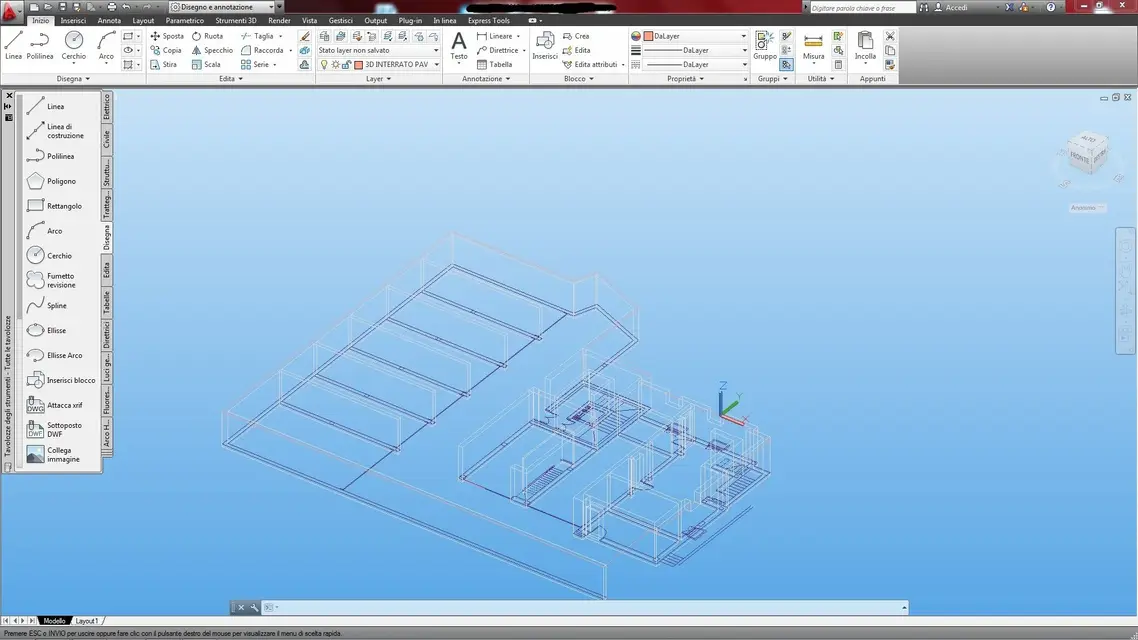The image size is (1138, 640).
Task: Open the Civile palette tab
Action: 107,139
